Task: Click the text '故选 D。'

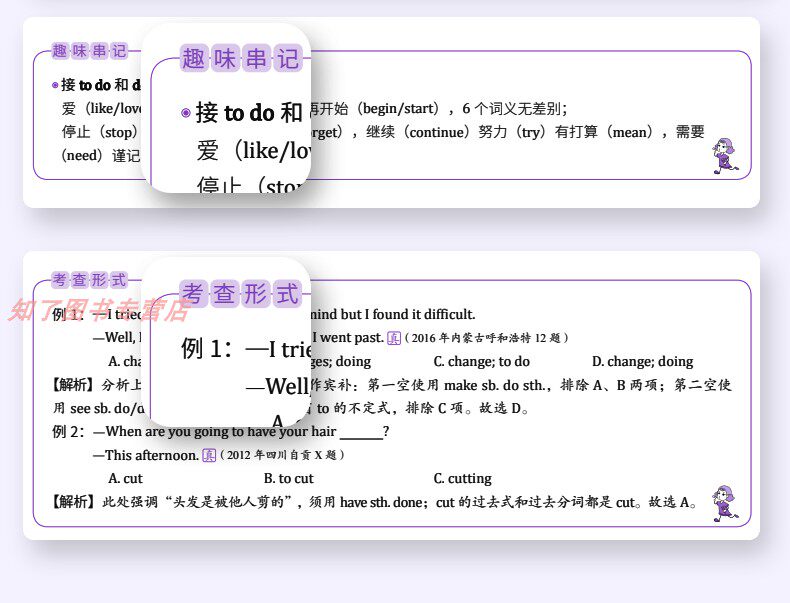Action: (x=504, y=408)
